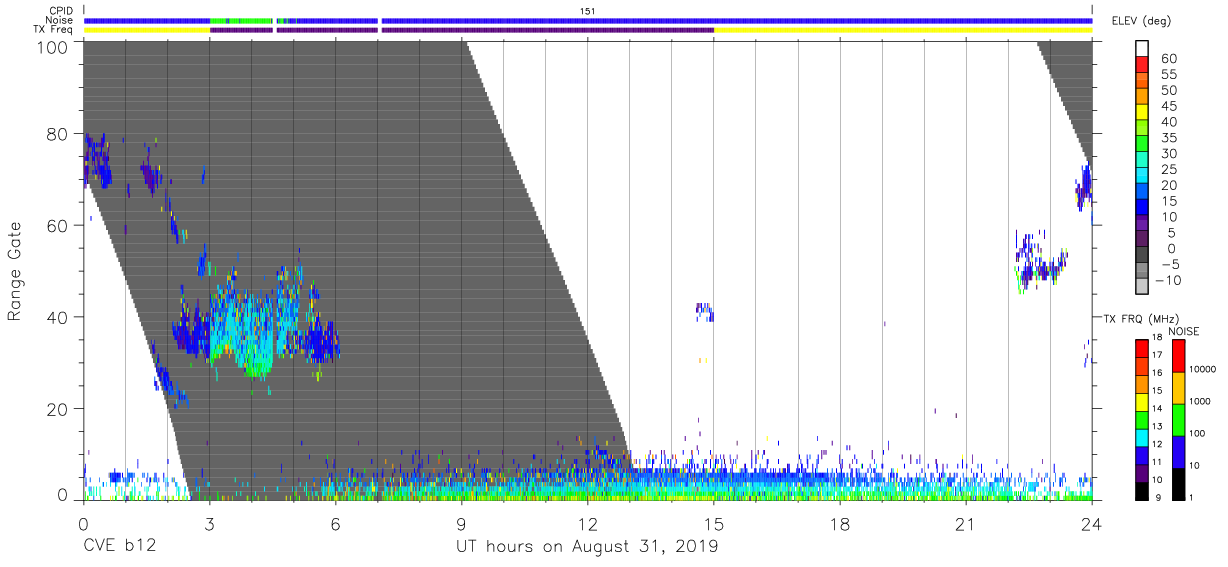1228x567 pixels.
Task: Click the '60' tick label on the ELEV colorbar
Action: 1168,58
